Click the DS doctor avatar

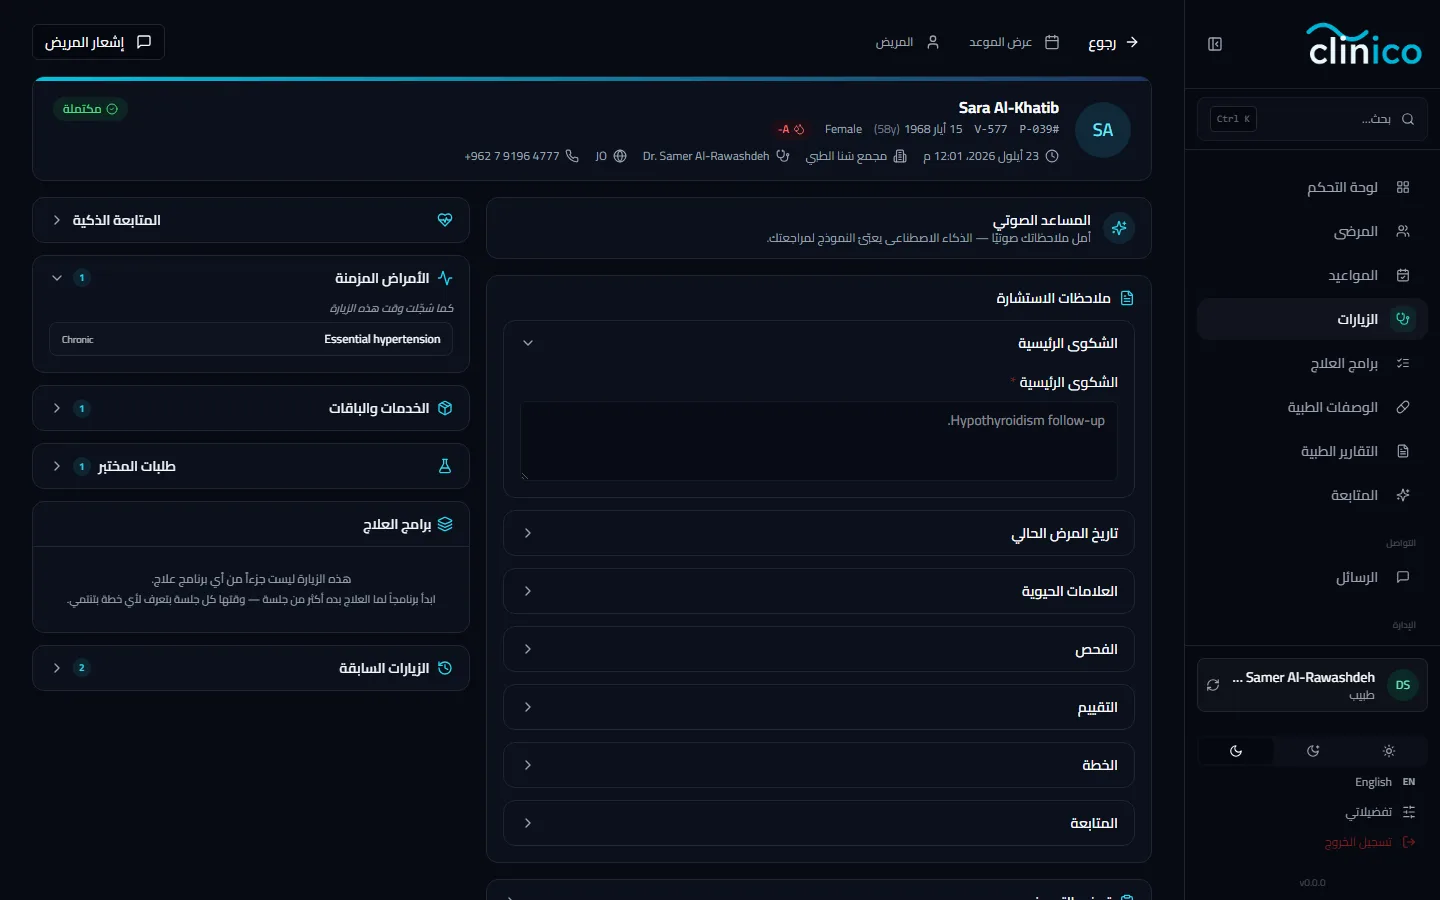click(x=1403, y=685)
